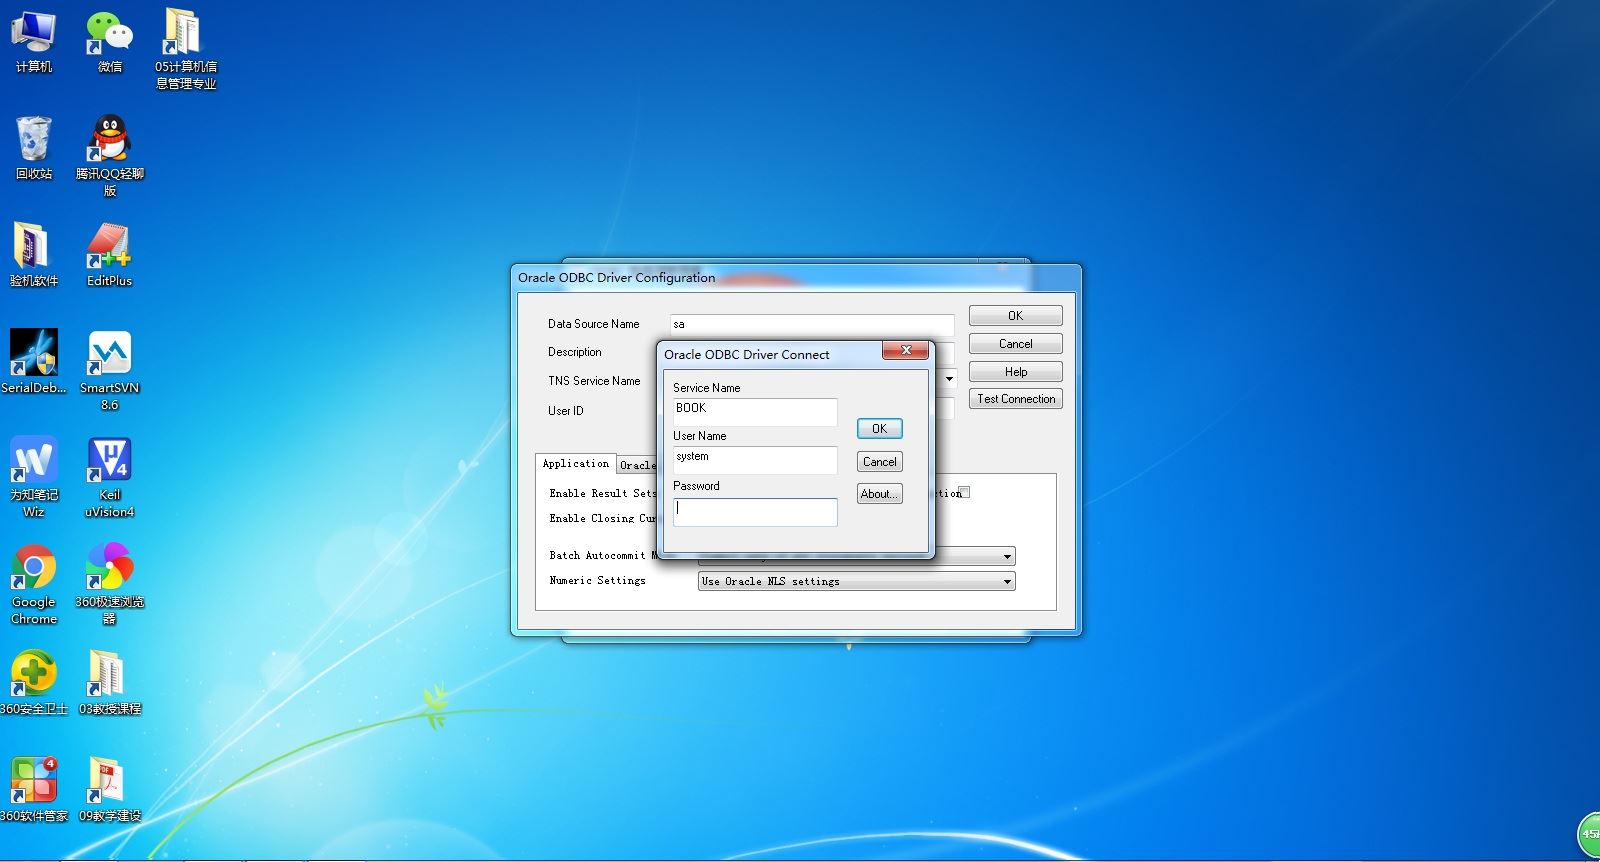1600x862 pixels.
Task: Toggle the checkbox in the Application tab
Action: pyautogui.click(x=965, y=492)
